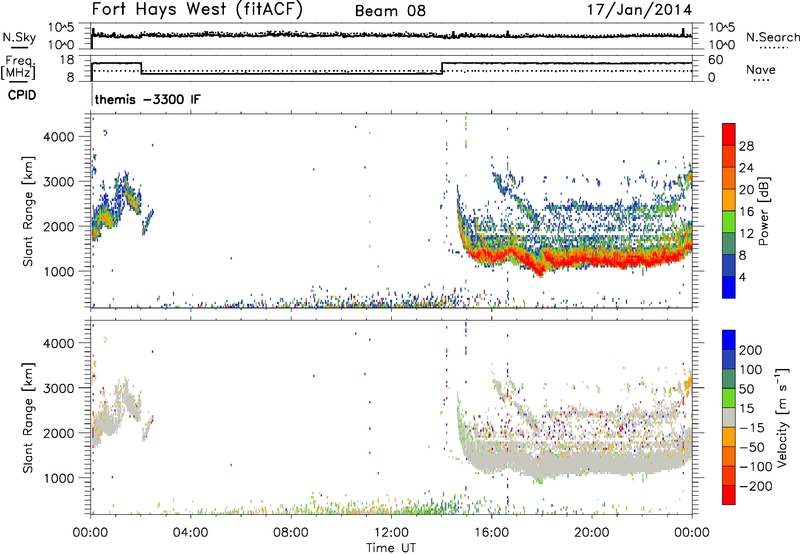This screenshot has height=554, width=800.
Task: Click the 'Nave' legend label
Action: [761, 69]
